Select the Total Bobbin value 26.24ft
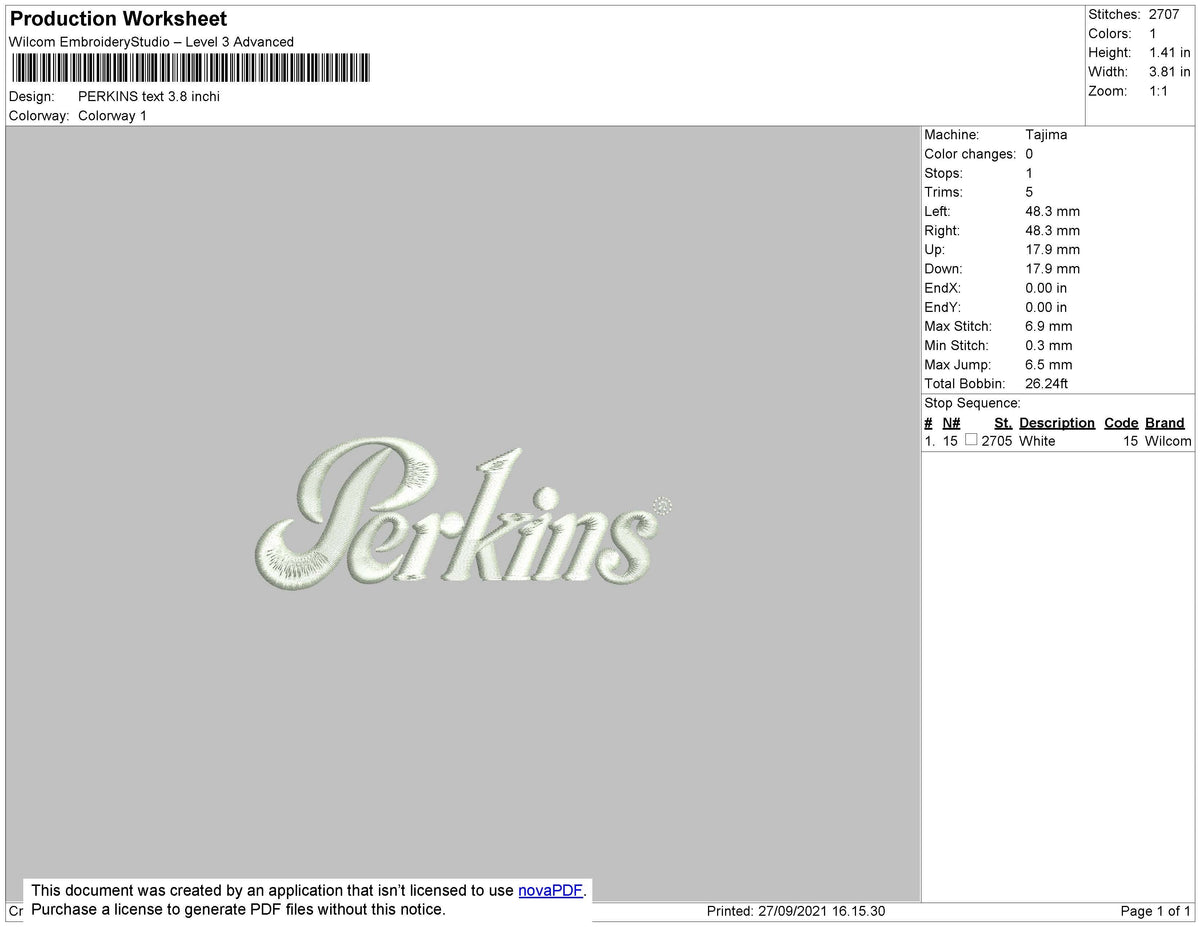 coord(1047,384)
